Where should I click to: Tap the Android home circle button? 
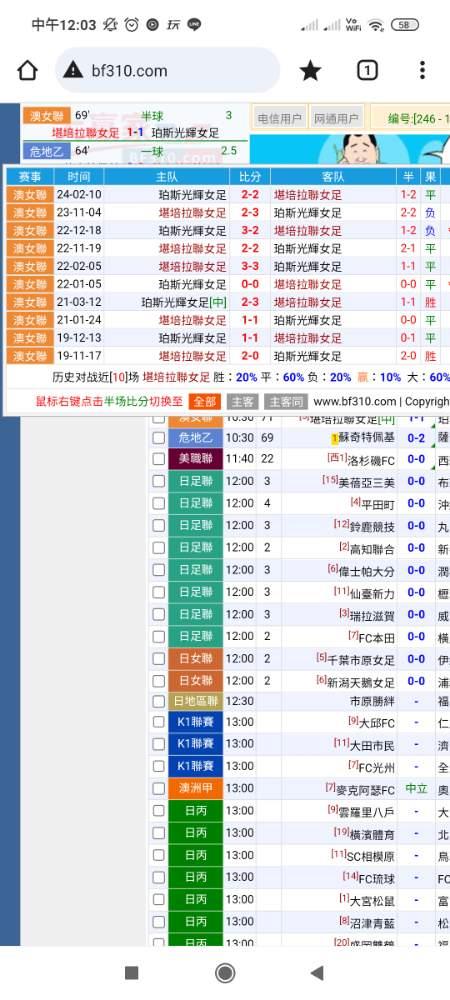click(x=225, y=973)
